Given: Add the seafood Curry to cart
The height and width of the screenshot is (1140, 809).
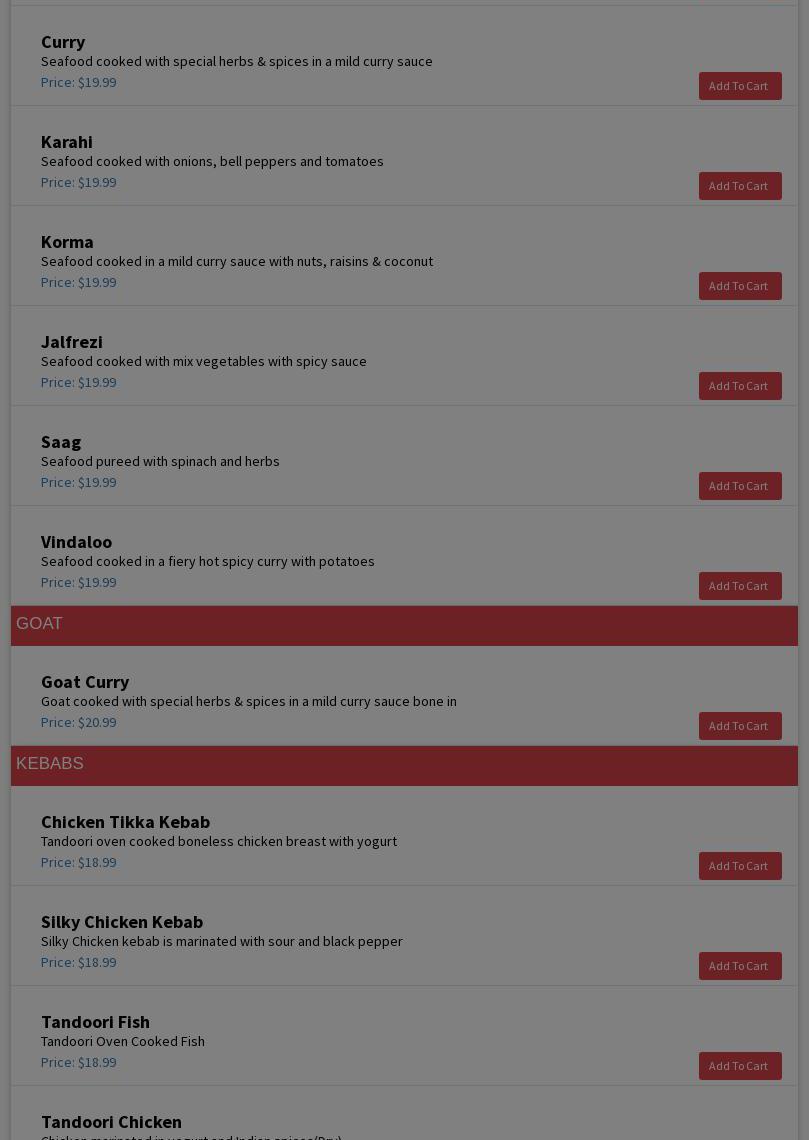Looking at the screenshot, I should tap(739, 86).
